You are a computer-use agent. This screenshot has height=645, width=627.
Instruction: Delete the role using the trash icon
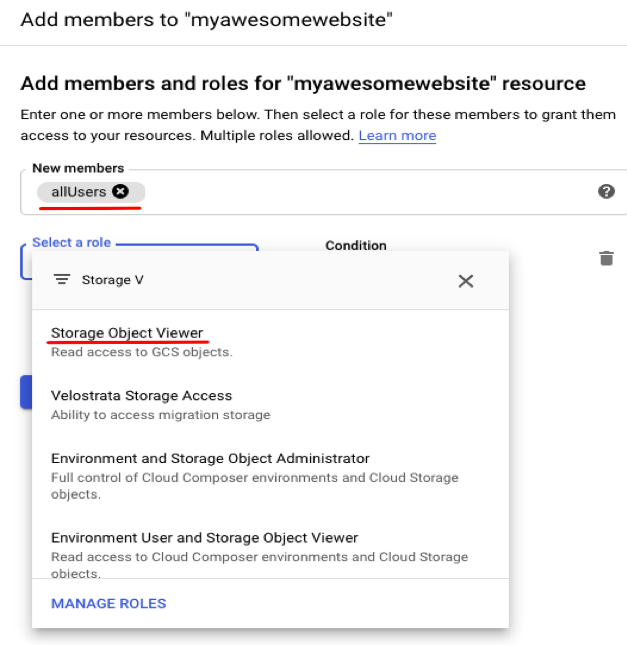(x=606, y=258)
